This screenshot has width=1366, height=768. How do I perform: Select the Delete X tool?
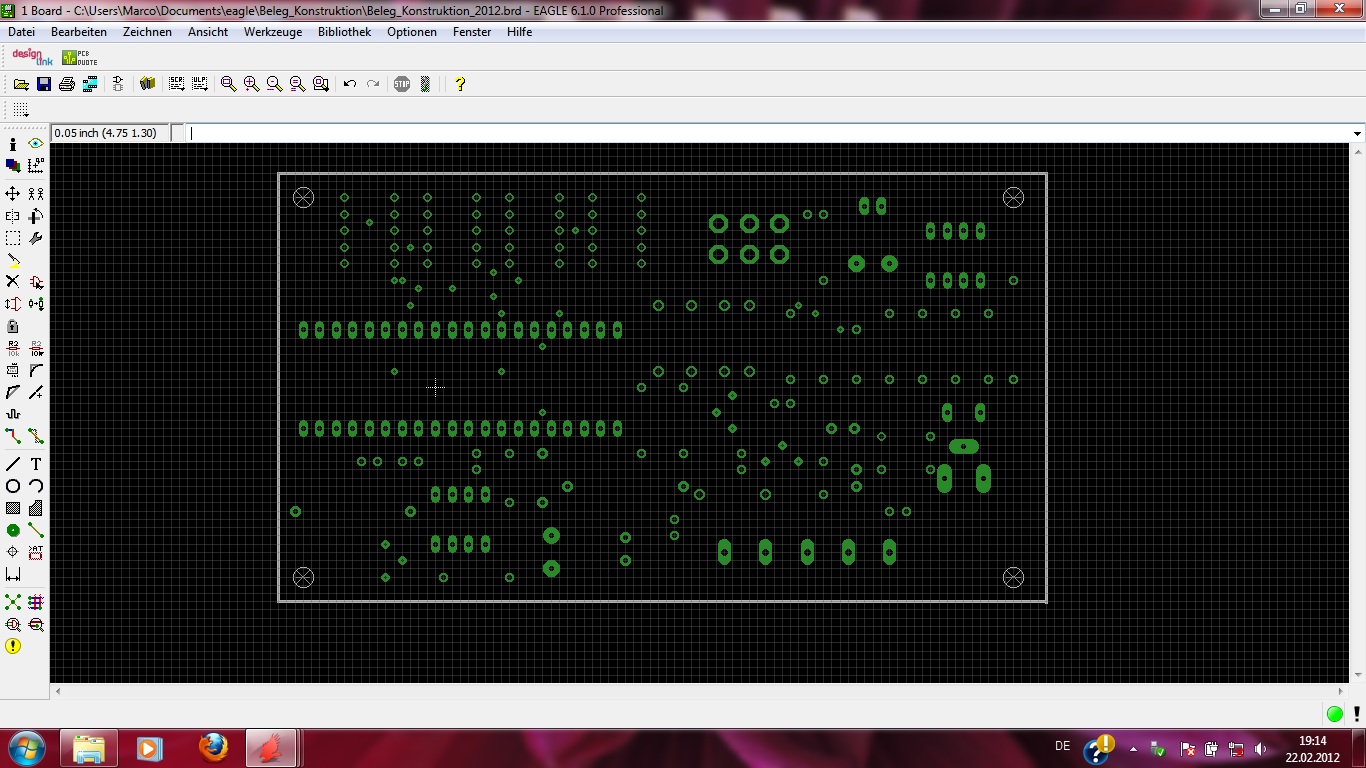(13, 282)
